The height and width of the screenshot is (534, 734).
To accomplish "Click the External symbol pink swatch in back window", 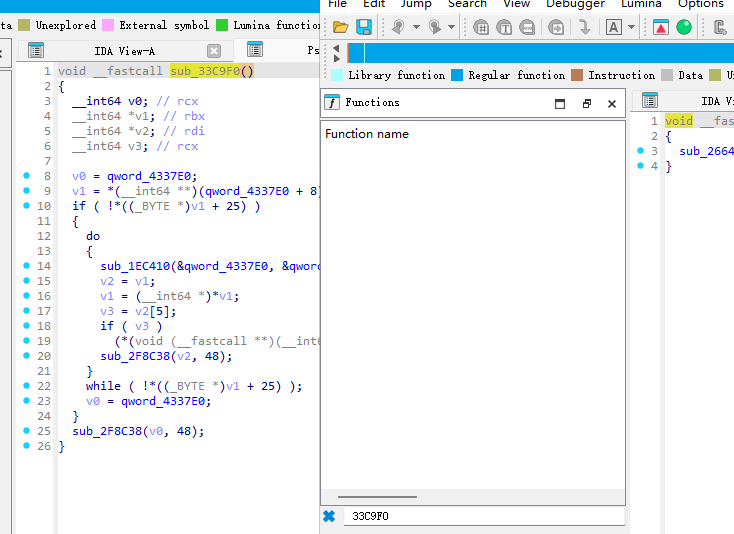I will tap(108, 25).
